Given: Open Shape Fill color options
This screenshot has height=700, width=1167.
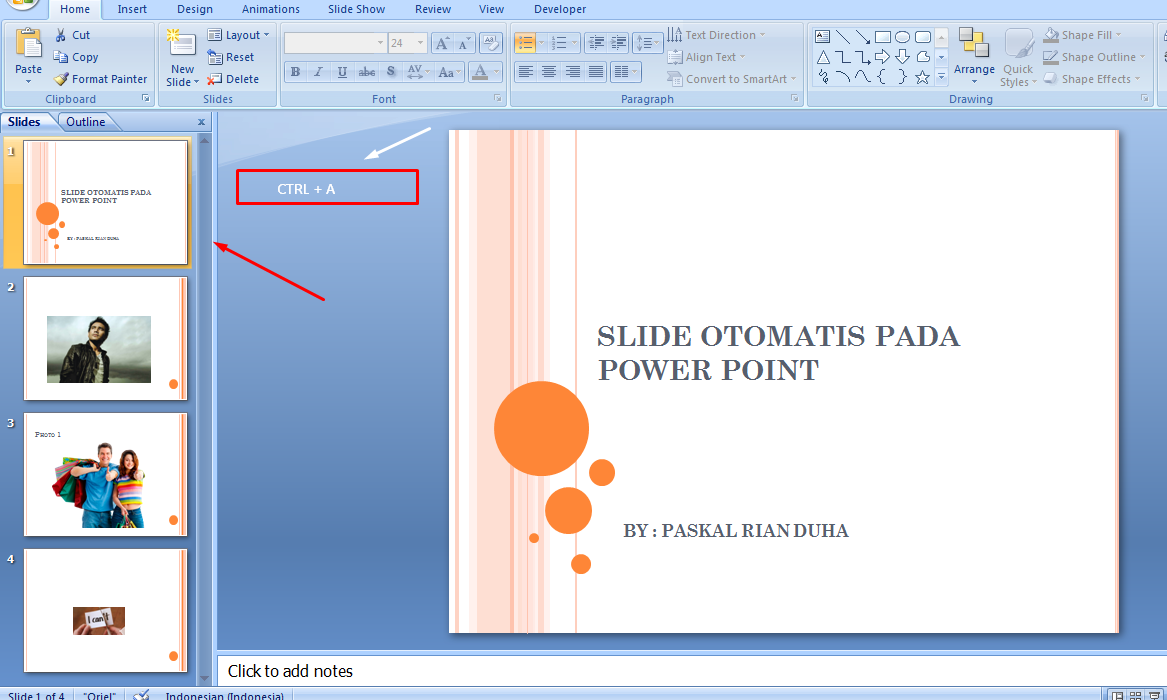Looking at the screenshot, I should click(x=1083, y=35).
